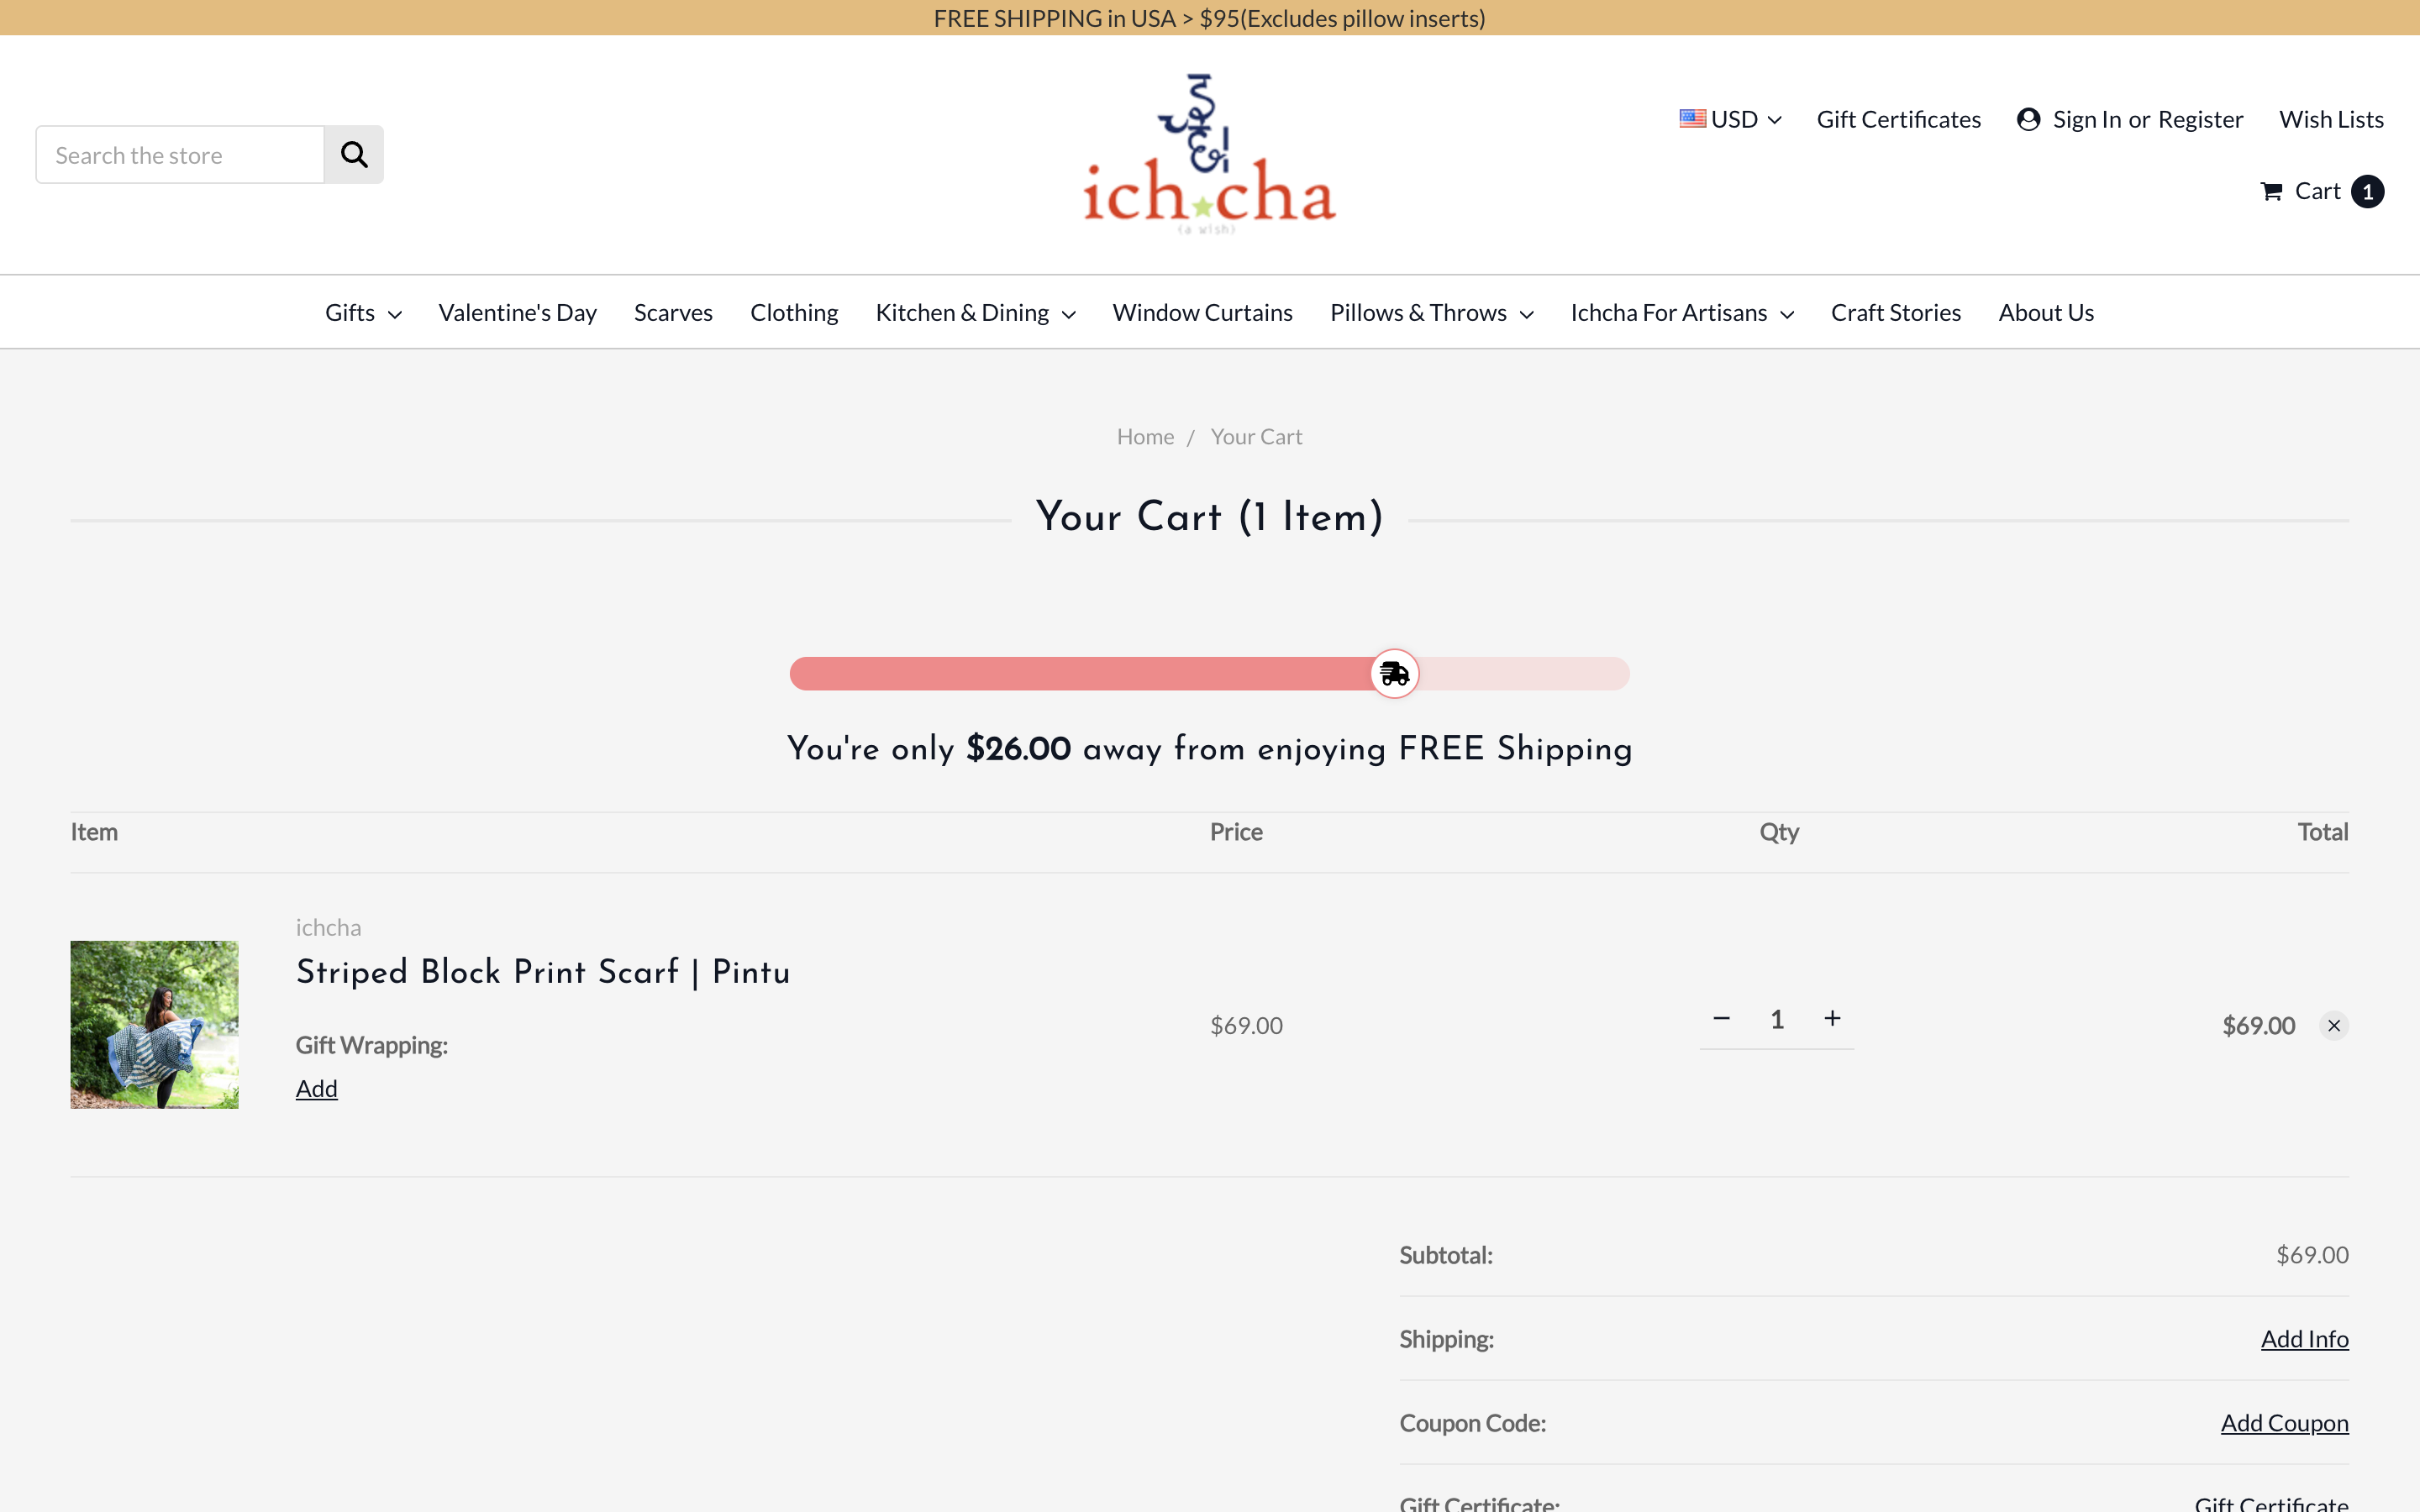
Task: Click the user account icon
Action: click(2028, 120)
